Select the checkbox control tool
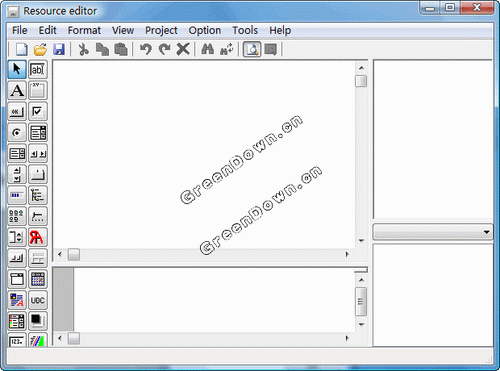Image resolution: width=500 pixels, height=371 pixels. [x=38, y=111]
